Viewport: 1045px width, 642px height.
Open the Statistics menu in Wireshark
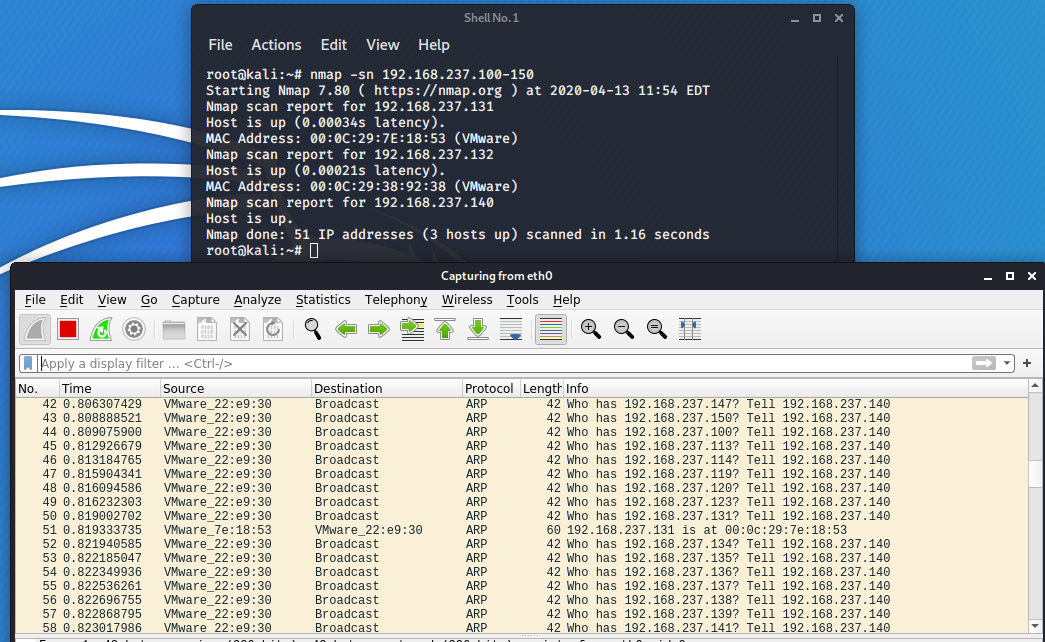(x=322, y=300)
